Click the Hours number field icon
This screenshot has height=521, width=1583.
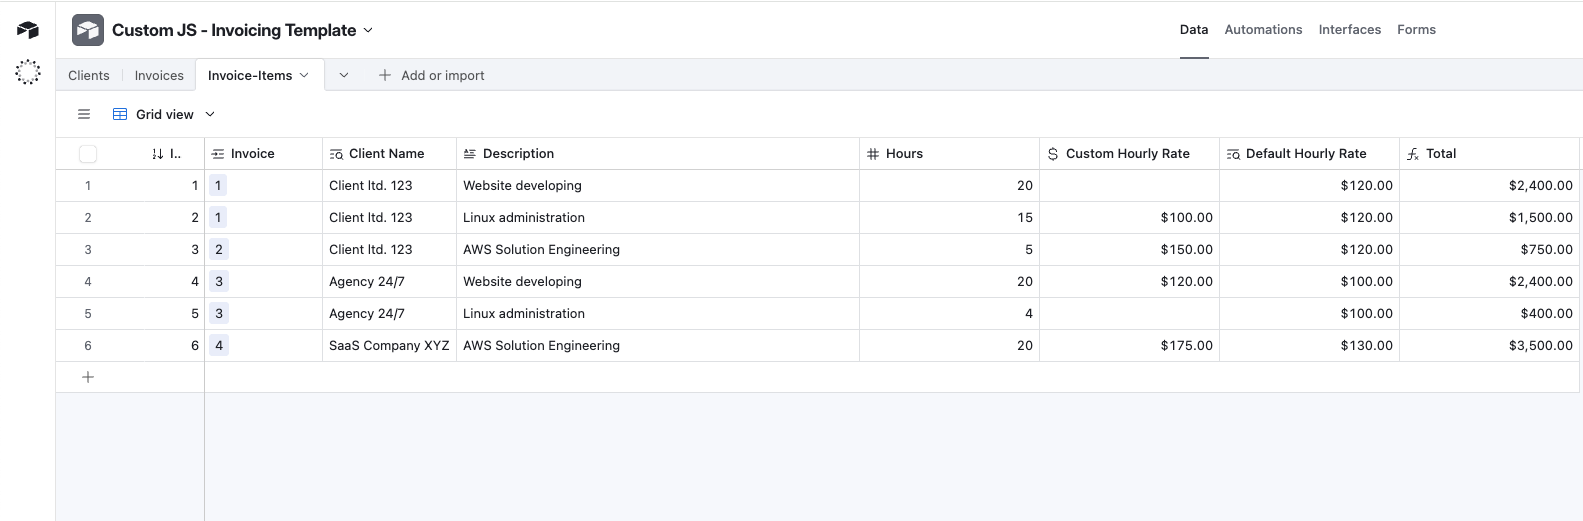coord(873,154)
